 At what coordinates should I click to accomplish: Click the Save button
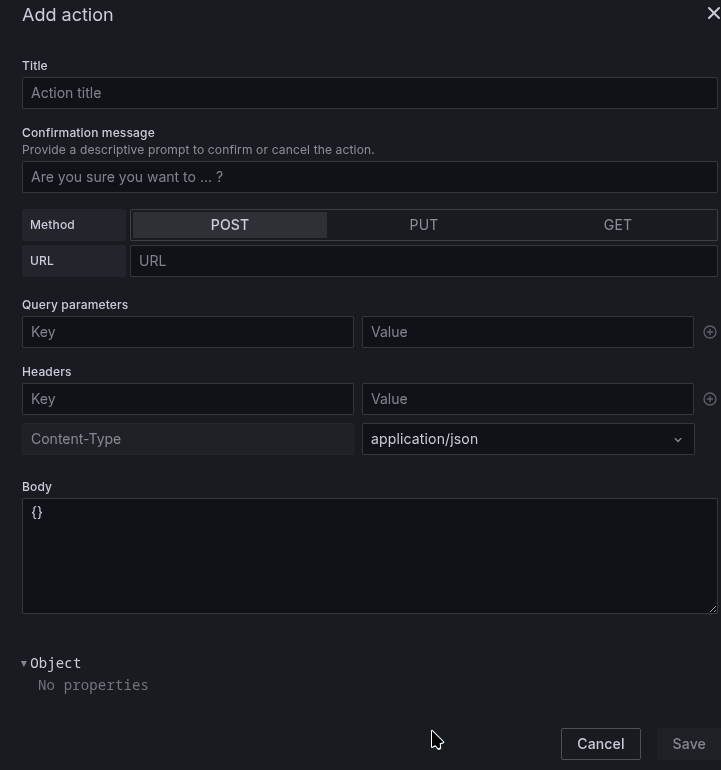688,744
